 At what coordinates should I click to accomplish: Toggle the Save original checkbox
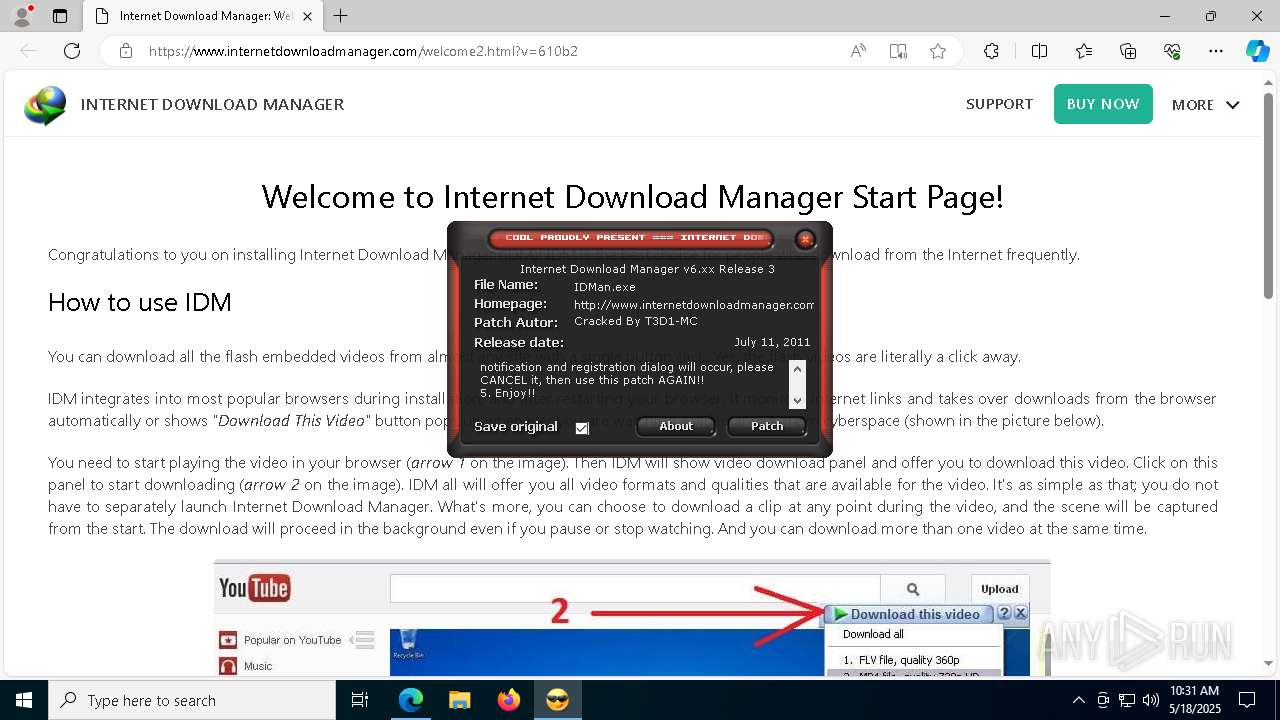[582, 428]
